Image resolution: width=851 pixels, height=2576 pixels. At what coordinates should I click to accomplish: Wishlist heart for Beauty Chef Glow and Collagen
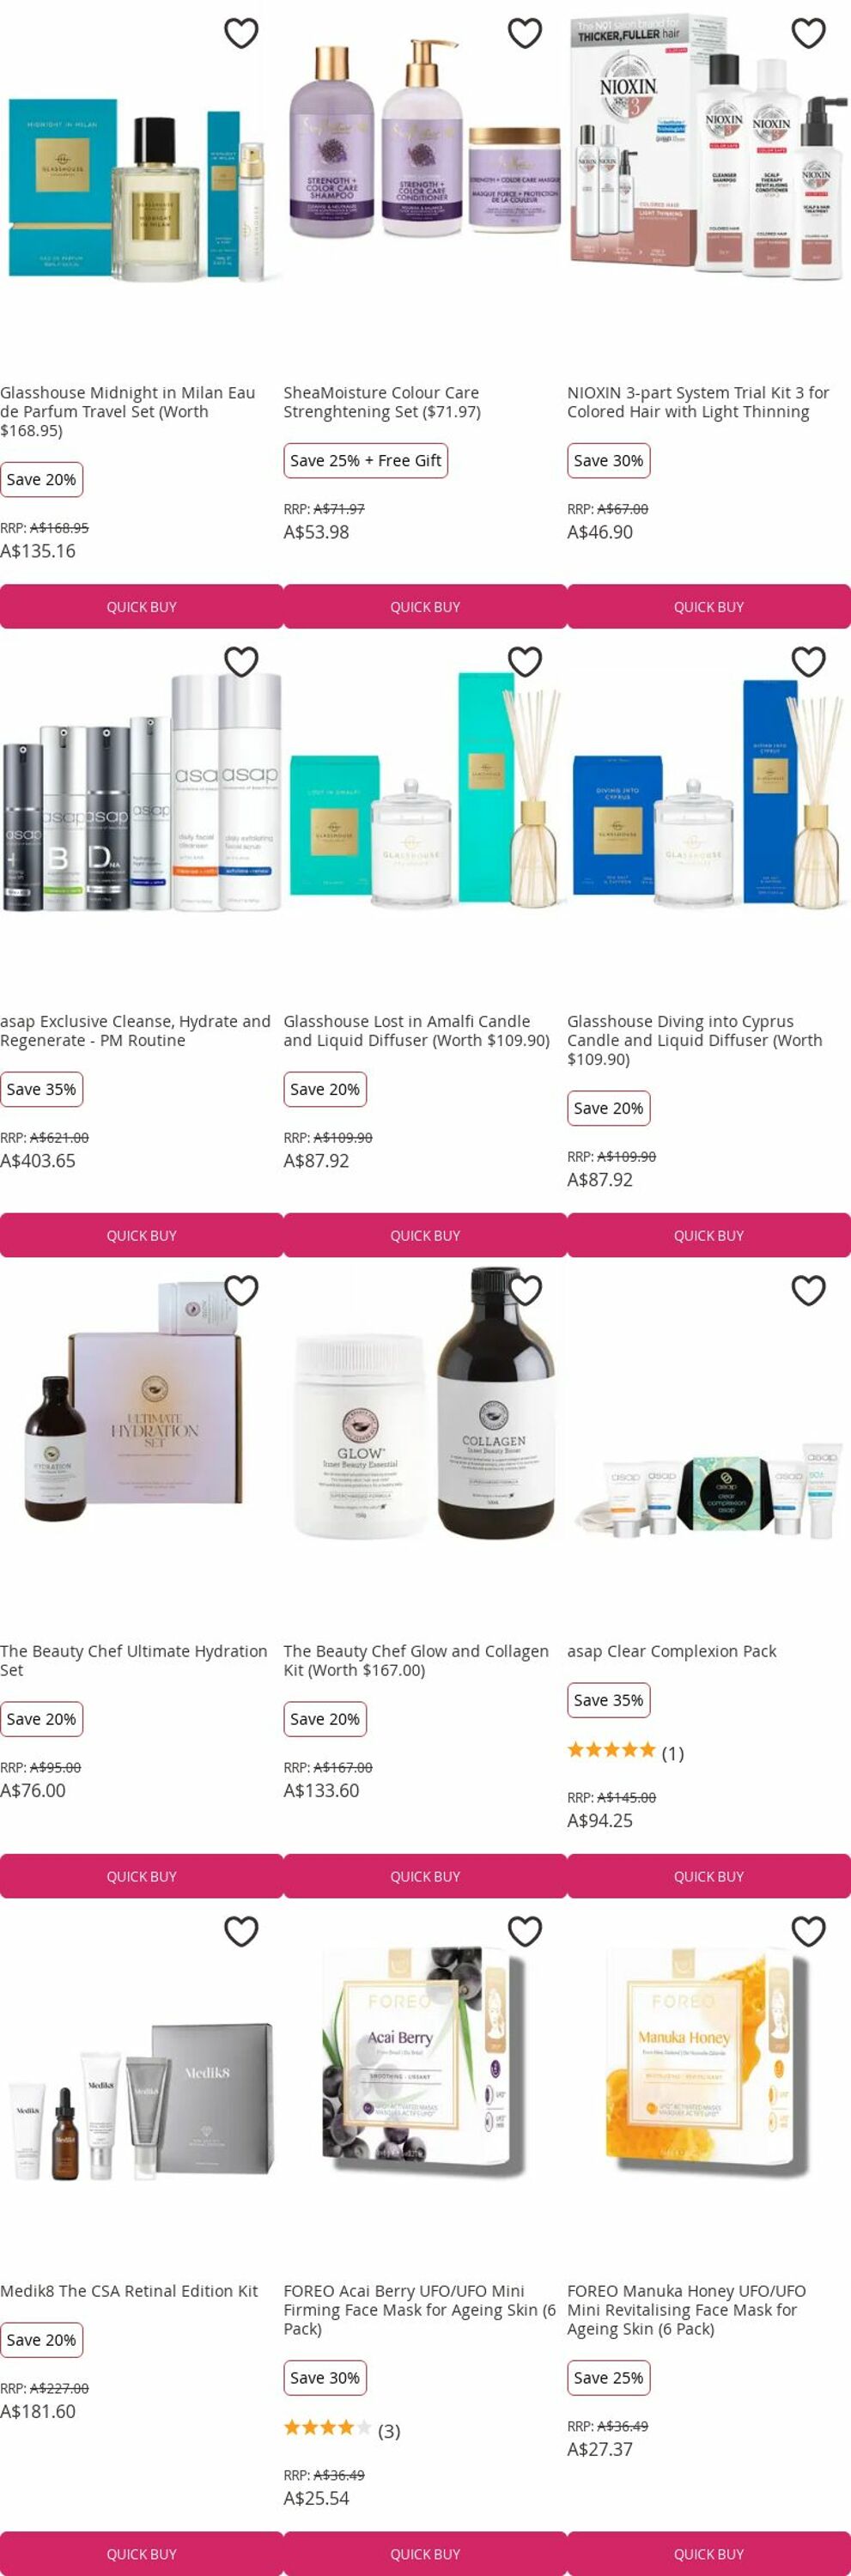525,1290
